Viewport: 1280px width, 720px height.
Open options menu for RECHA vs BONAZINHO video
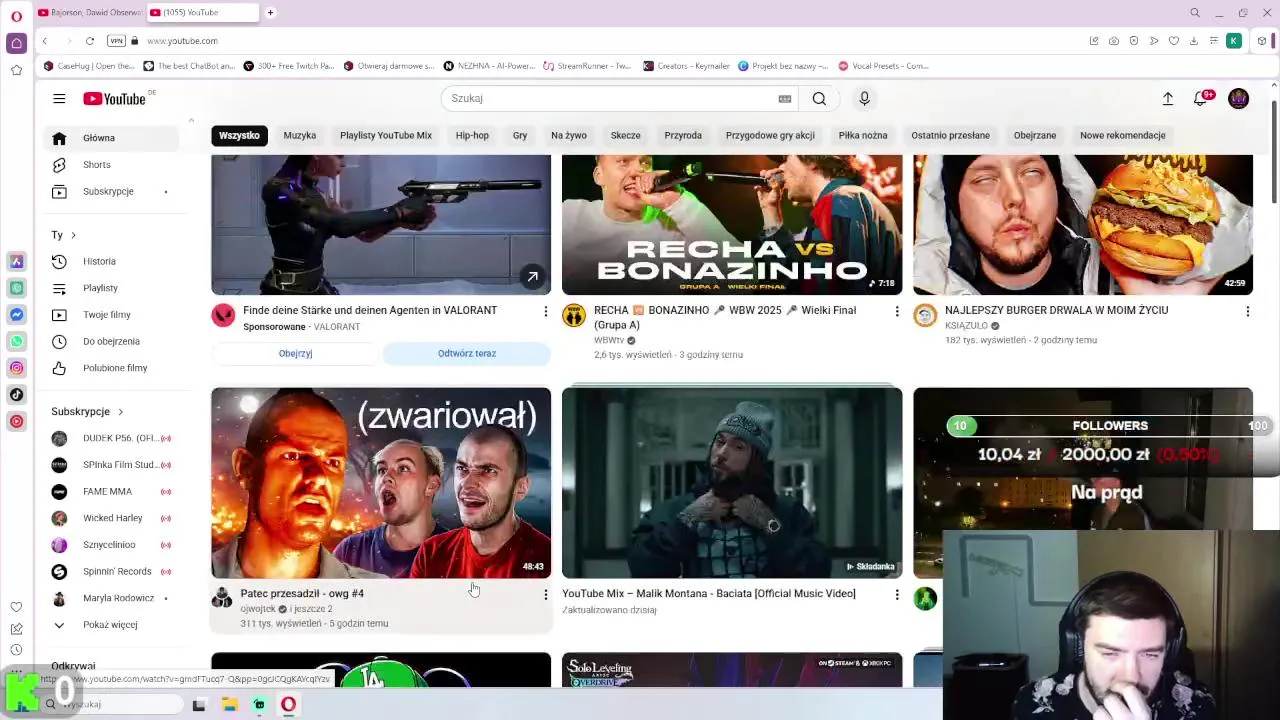(x=896, y=312)
